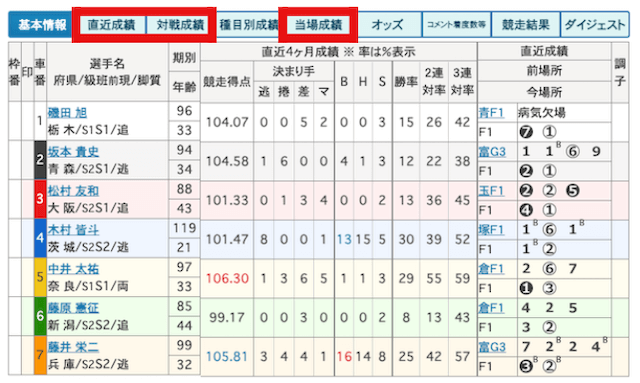Select score 104.58 for 坂本
Screen dimensions: 640x383
point(227,161)
